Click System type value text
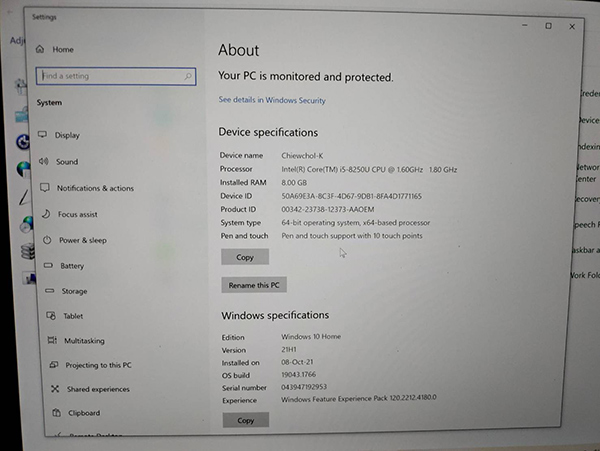The height and width of the screenshot is (451, 600). click(356, 222)
